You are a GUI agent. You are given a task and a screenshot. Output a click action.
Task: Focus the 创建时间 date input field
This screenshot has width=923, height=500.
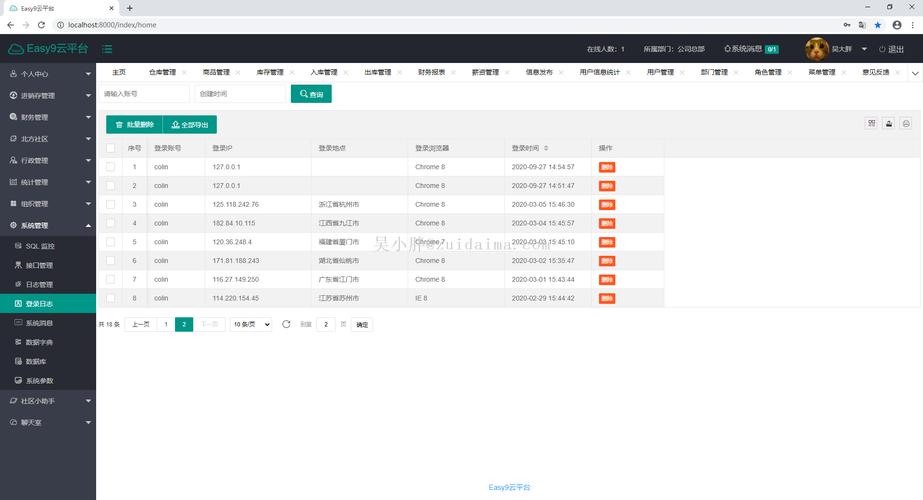pyautogui.click(x=240, y=94)
